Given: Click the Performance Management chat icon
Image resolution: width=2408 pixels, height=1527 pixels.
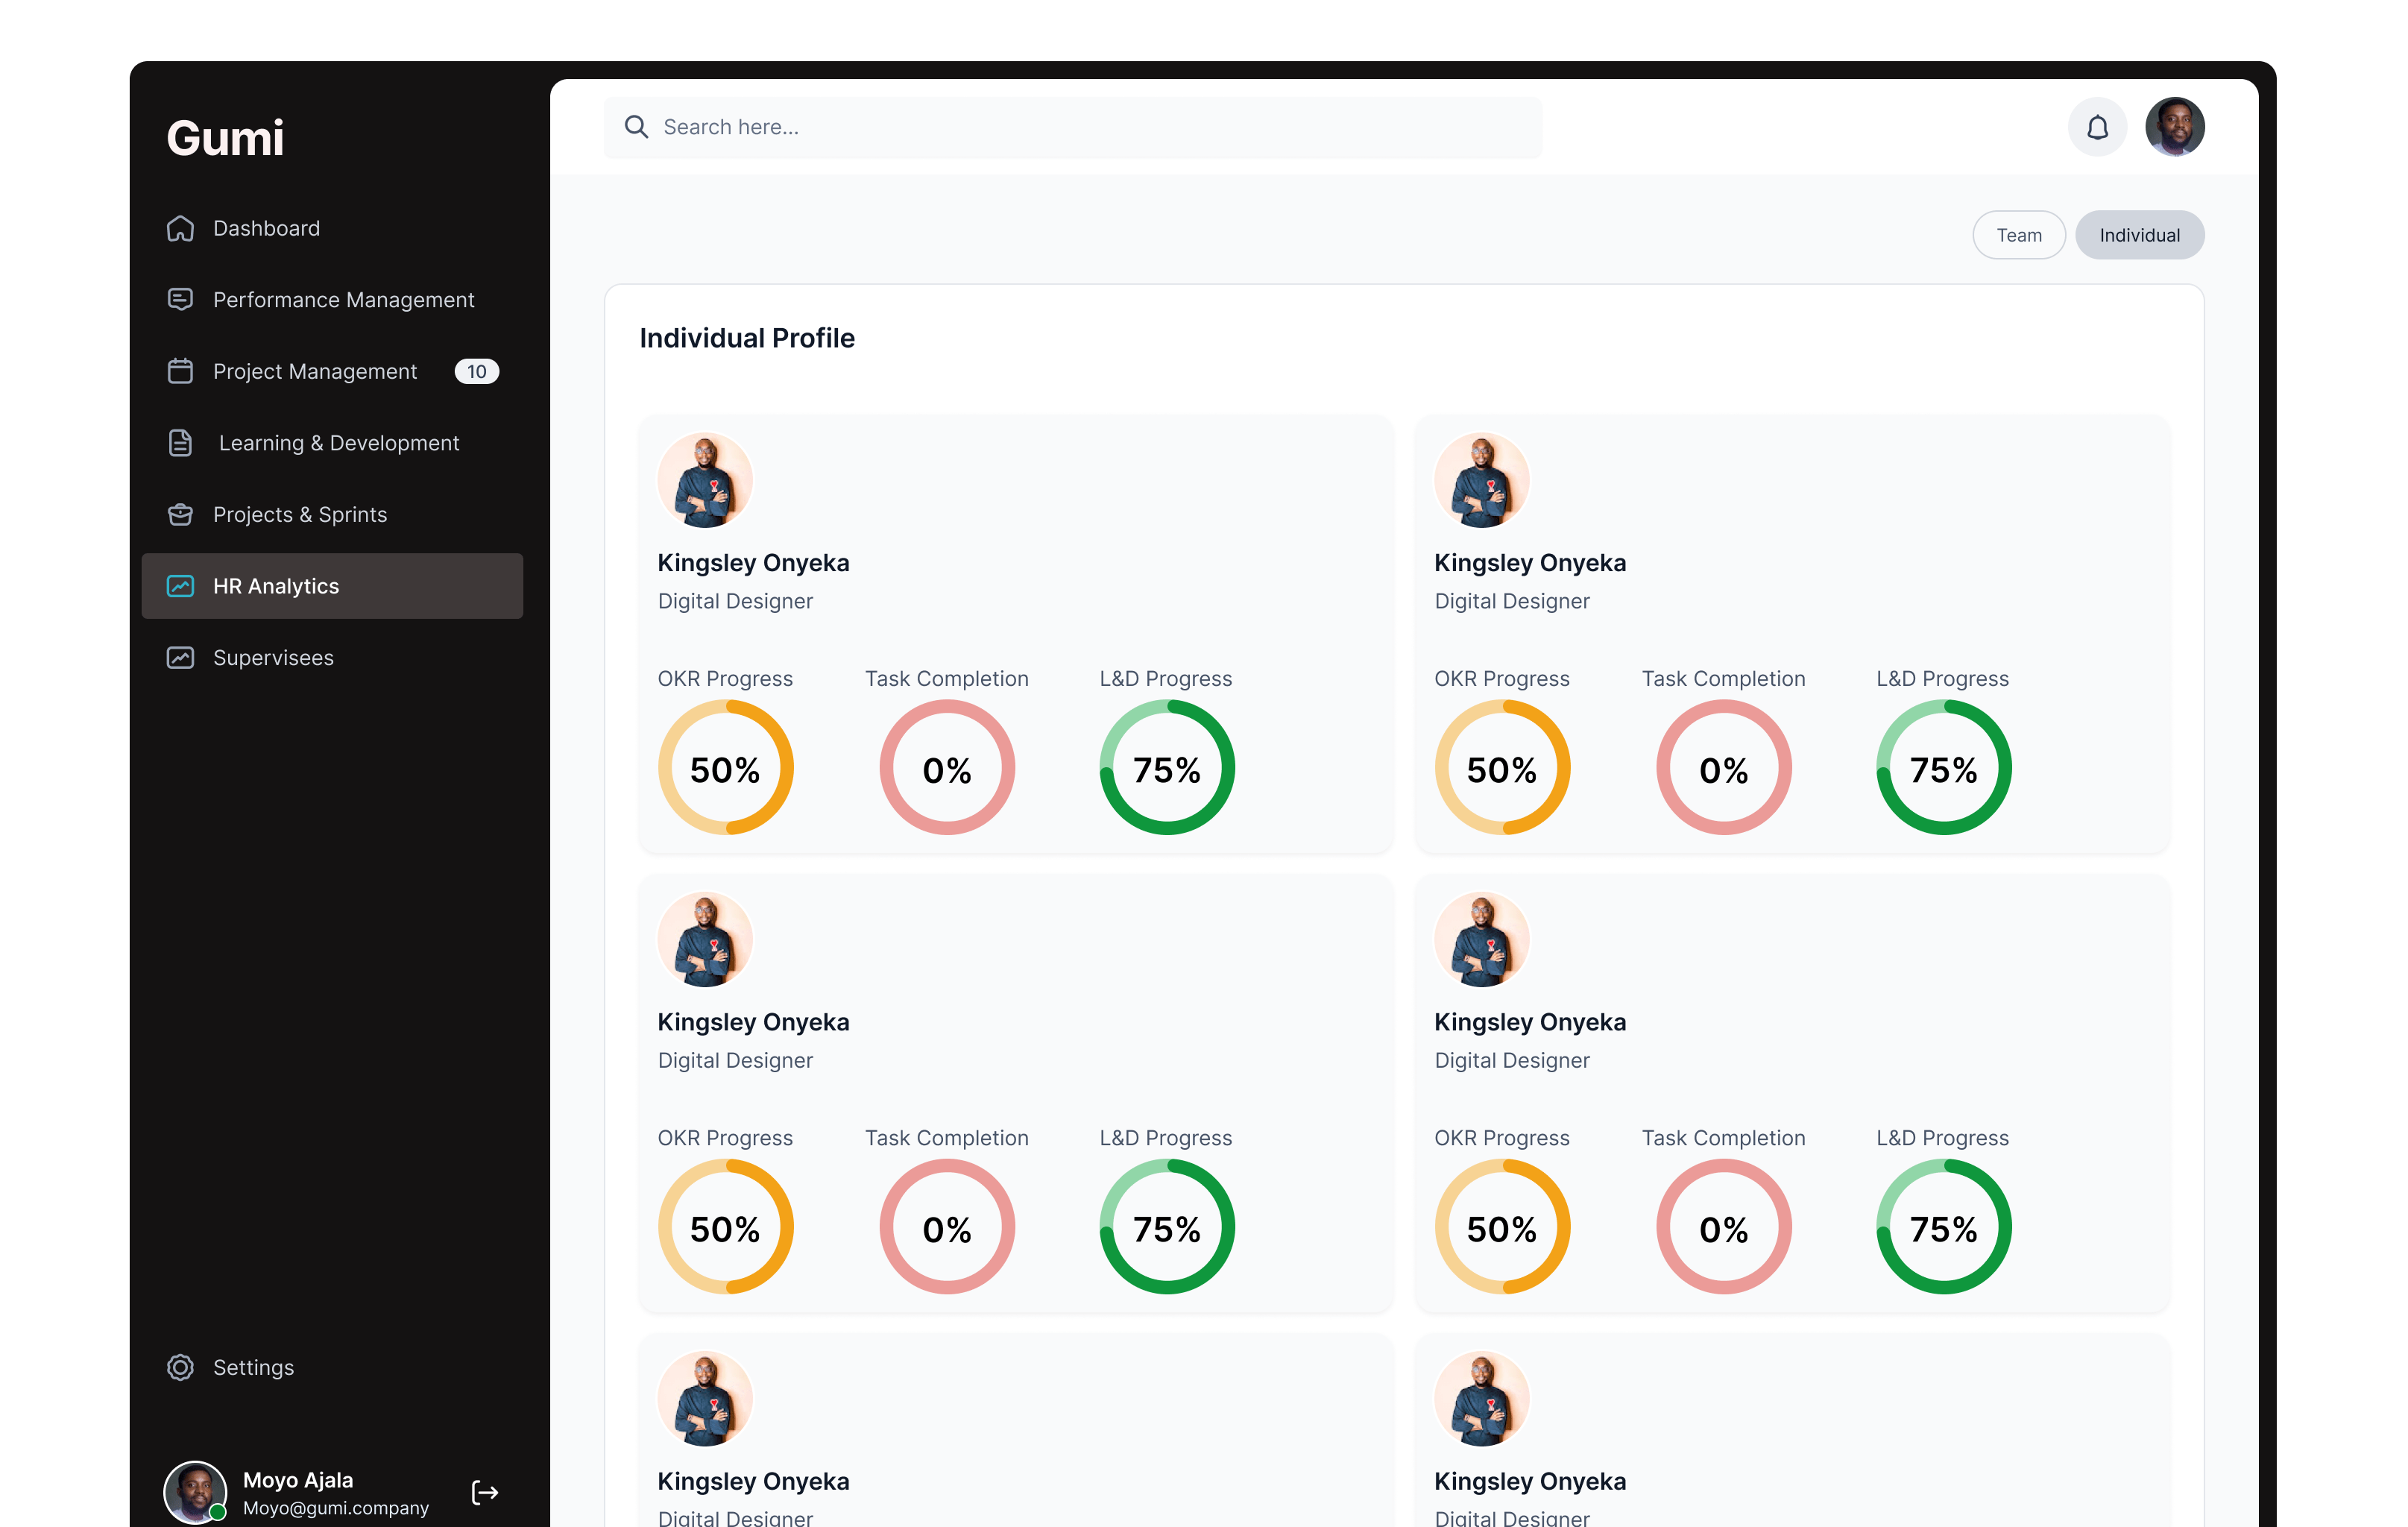Looking at the screenshot, I should [x=180, y=300].
